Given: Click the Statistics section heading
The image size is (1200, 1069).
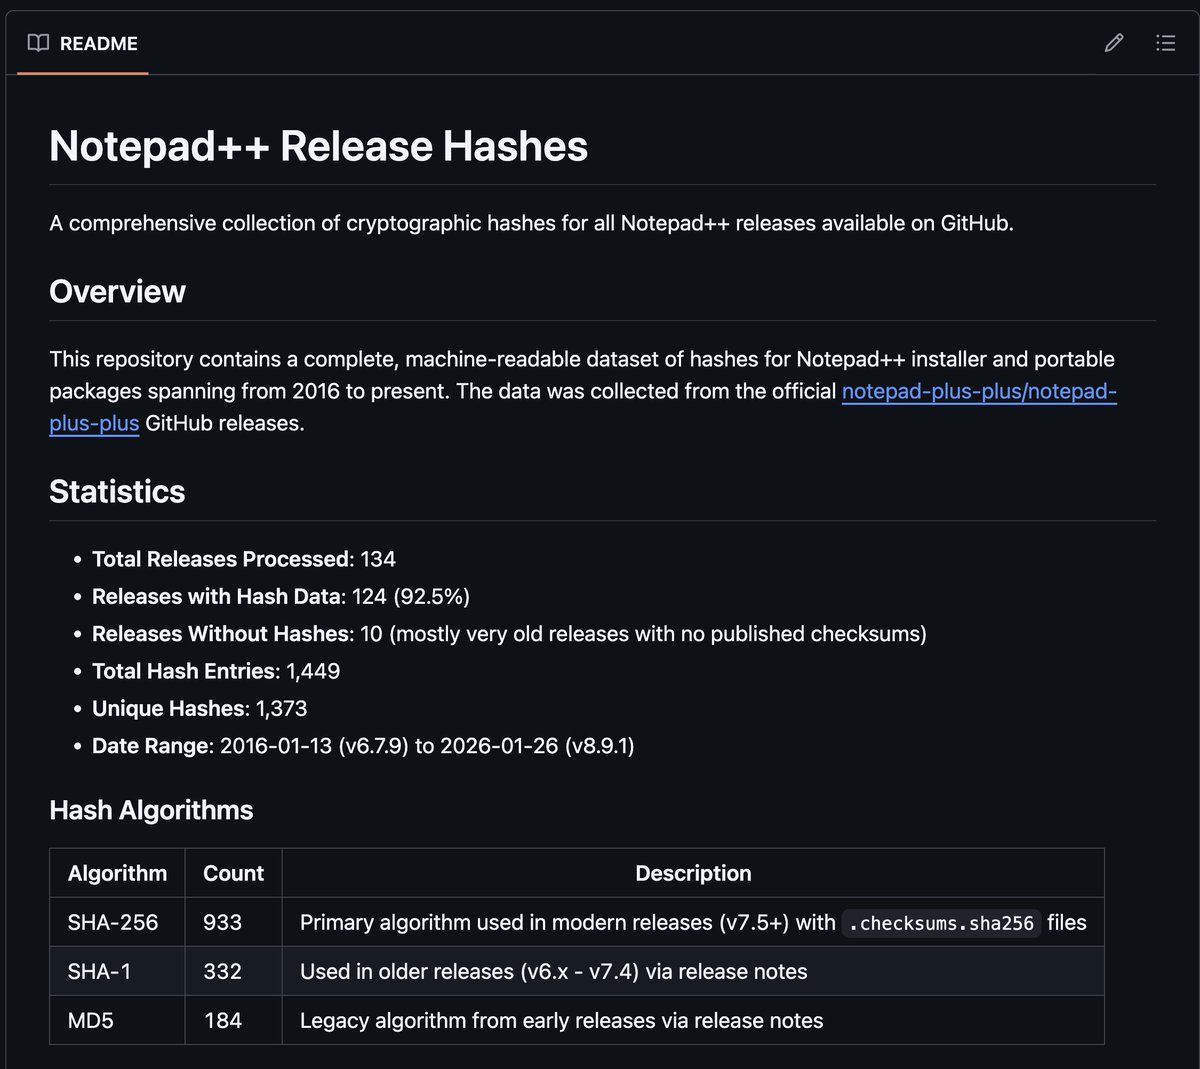Looking at the screenshot, I should [117, 491].
